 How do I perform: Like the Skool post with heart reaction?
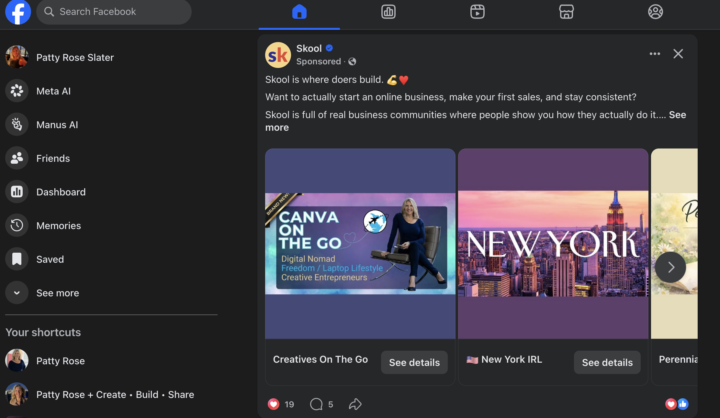(274, 404)
